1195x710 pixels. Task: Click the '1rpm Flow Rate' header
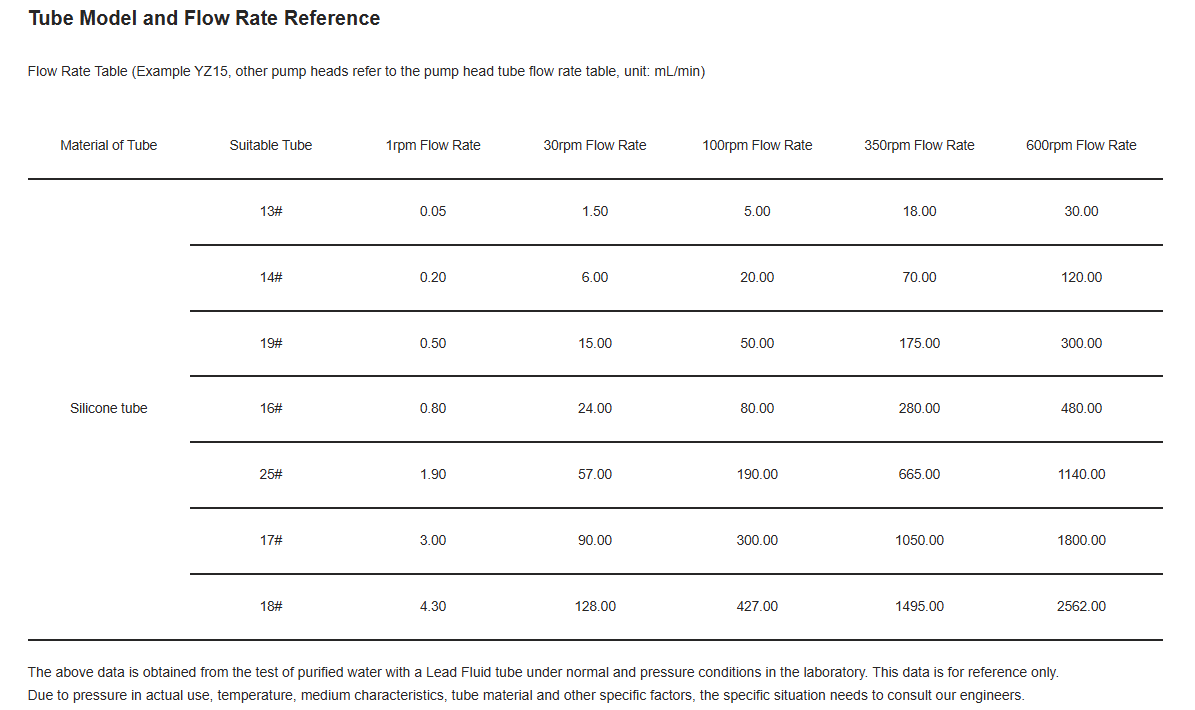pos(433,145)
